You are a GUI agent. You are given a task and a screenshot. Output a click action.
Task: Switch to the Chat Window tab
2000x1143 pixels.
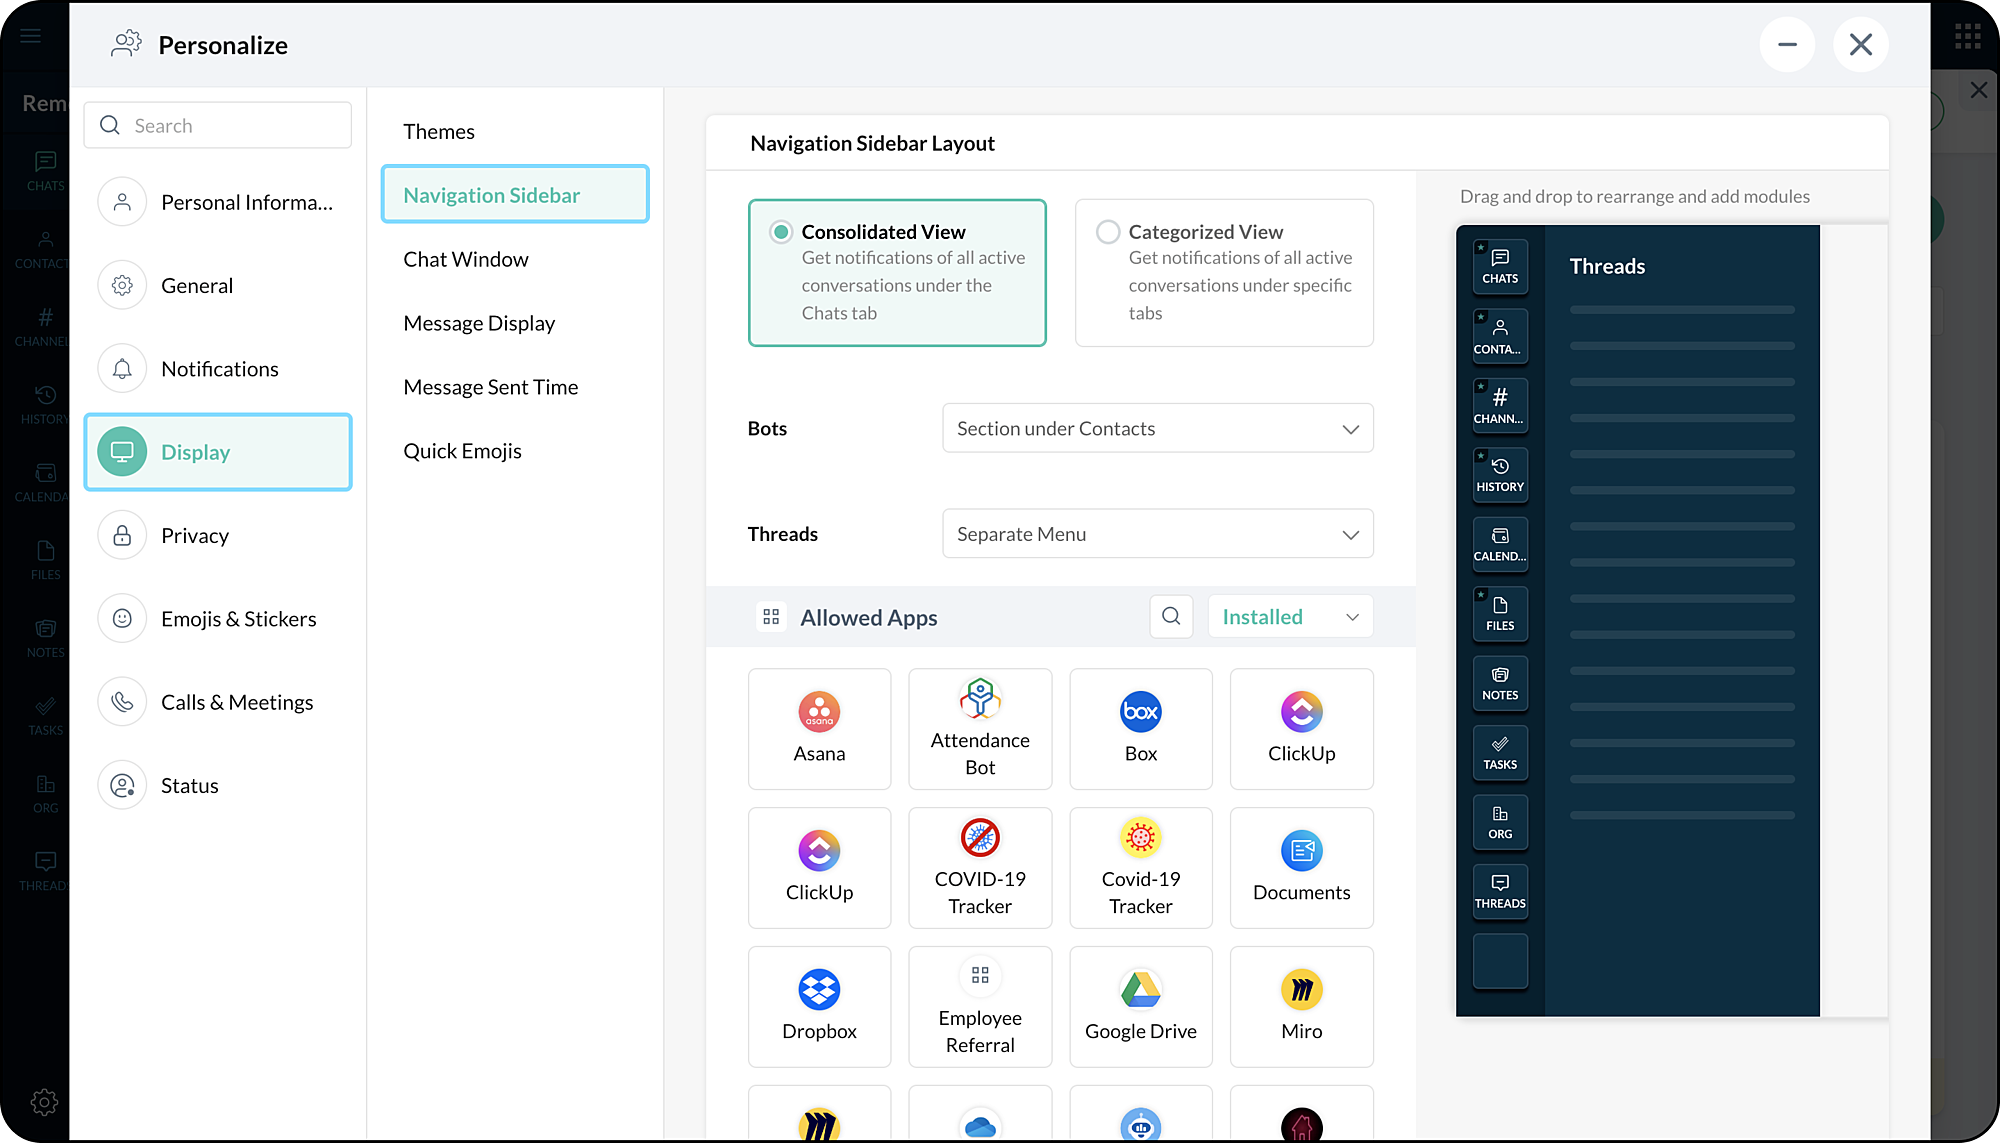click(466, 259)
